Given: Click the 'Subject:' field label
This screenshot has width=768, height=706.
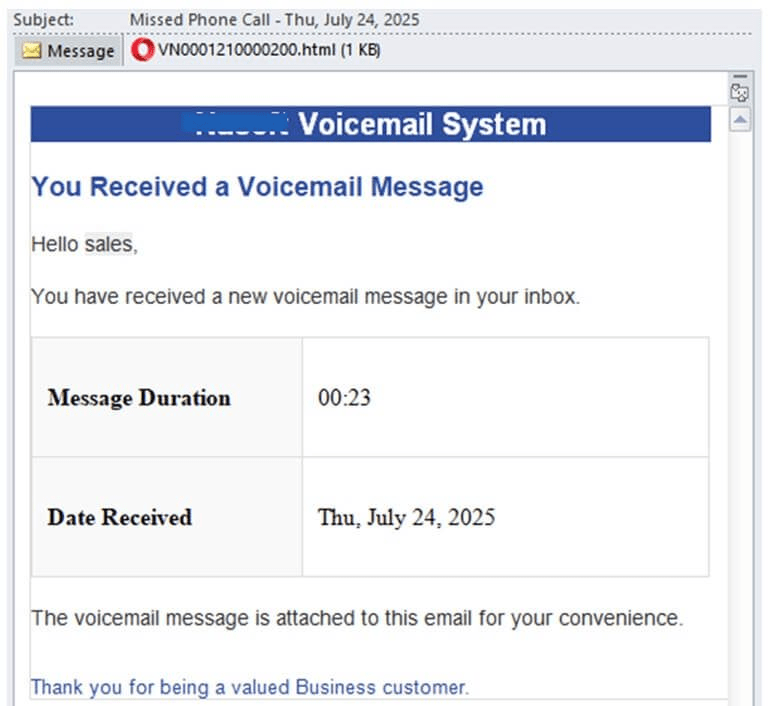Looking at the screenshot, I should pos(44,20).
